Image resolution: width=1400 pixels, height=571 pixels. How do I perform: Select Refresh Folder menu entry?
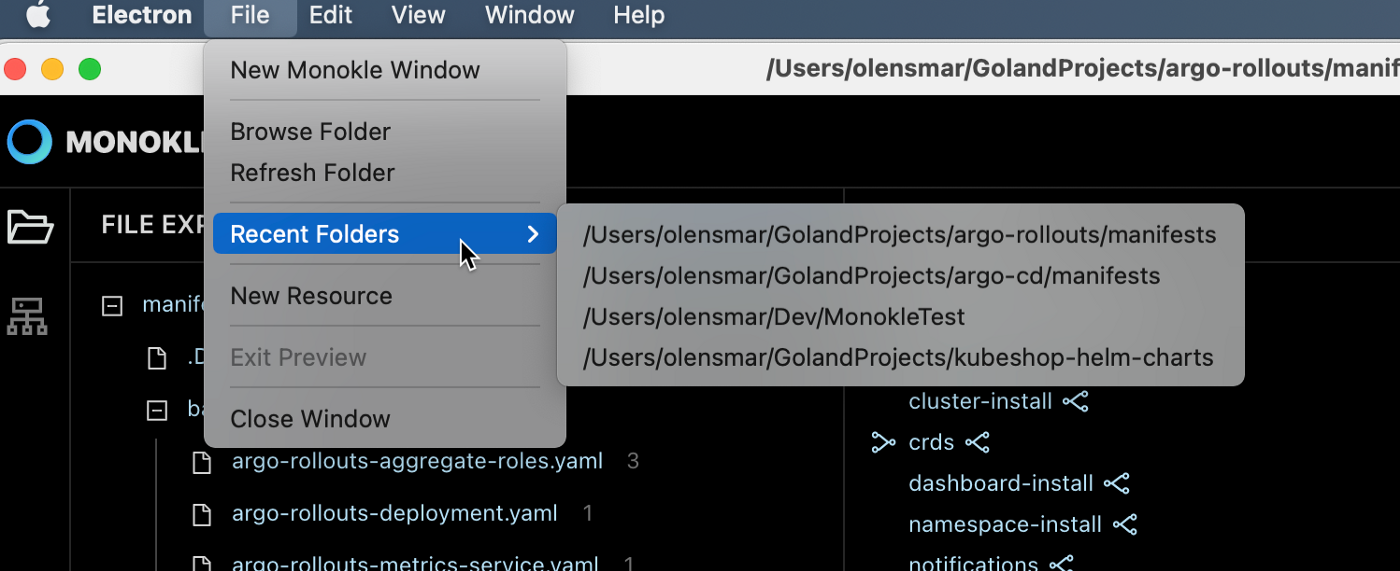click(x=385, y=173)
